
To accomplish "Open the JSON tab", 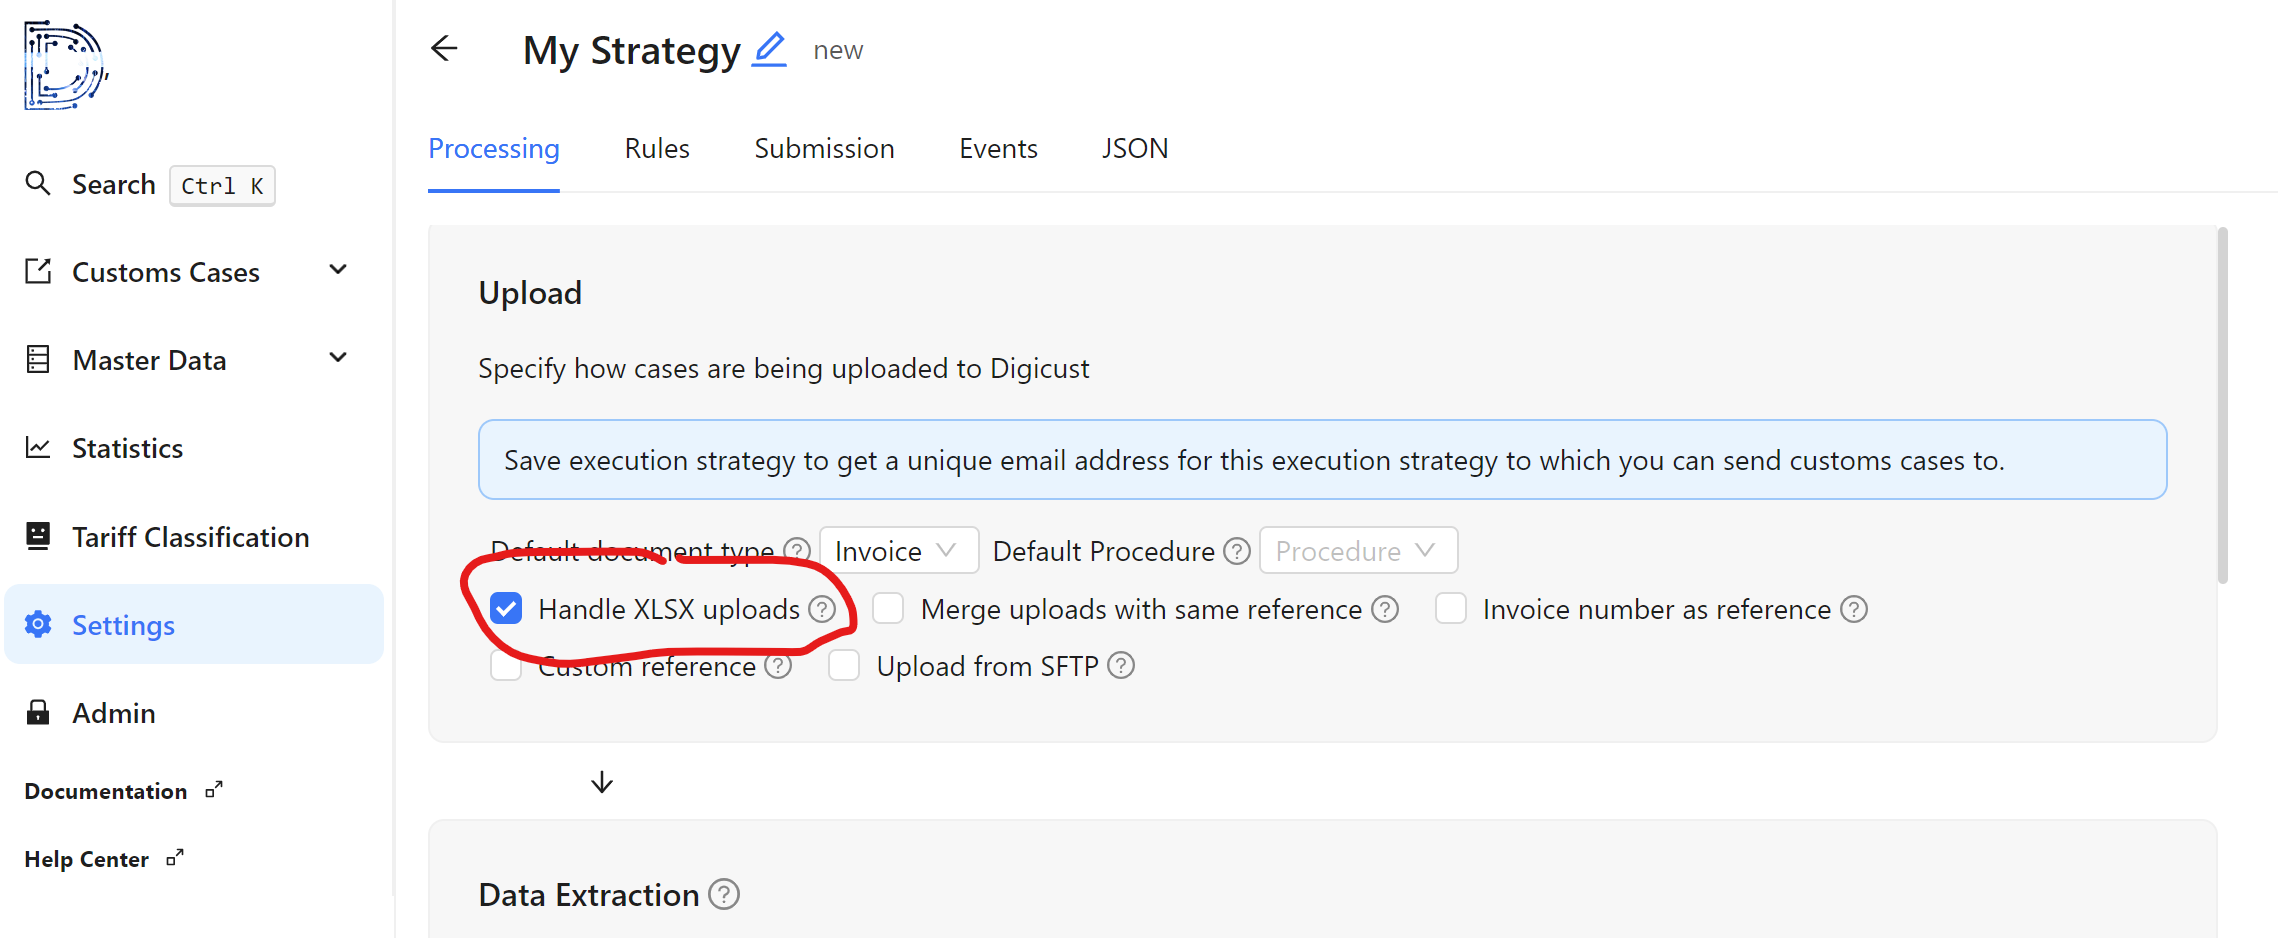I will tap(1134, 149).
